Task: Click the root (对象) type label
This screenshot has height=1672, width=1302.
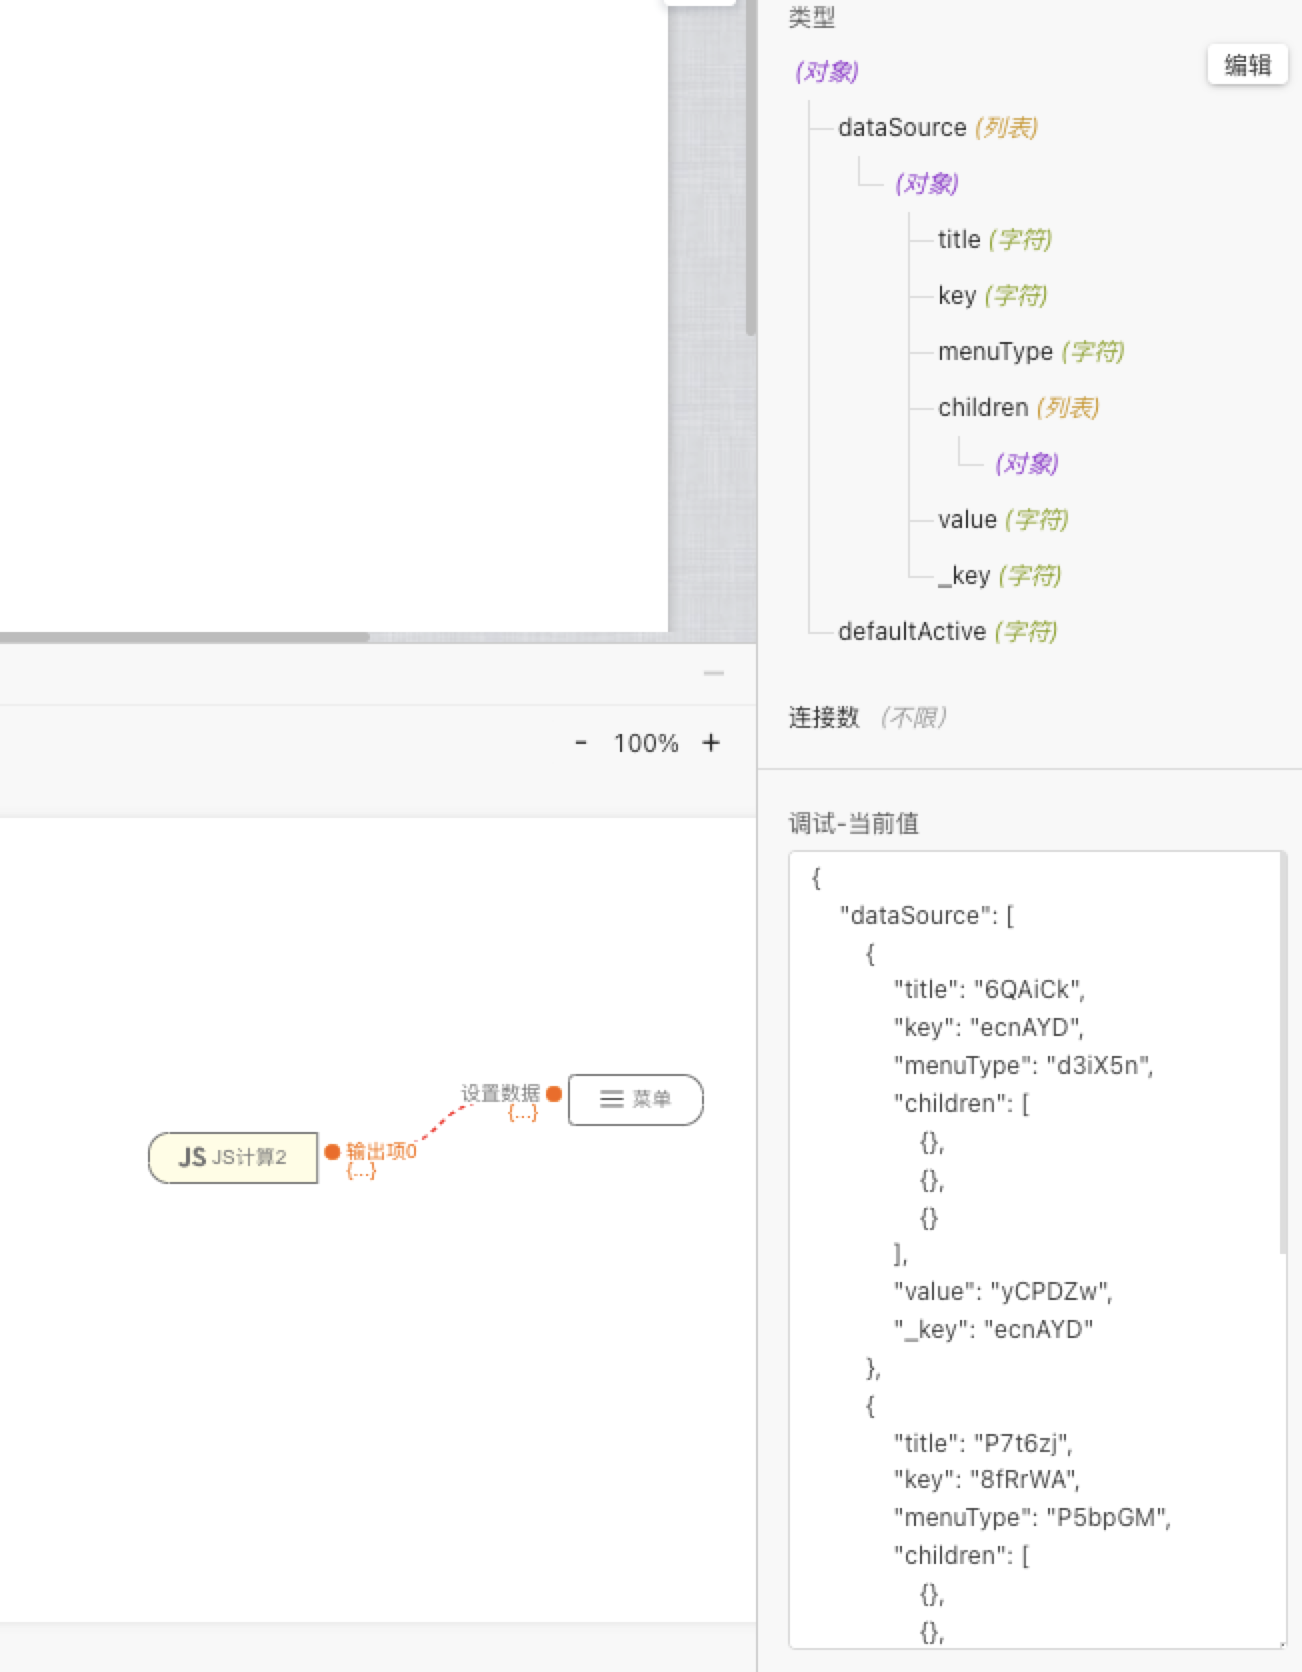Action: [827, 72]
